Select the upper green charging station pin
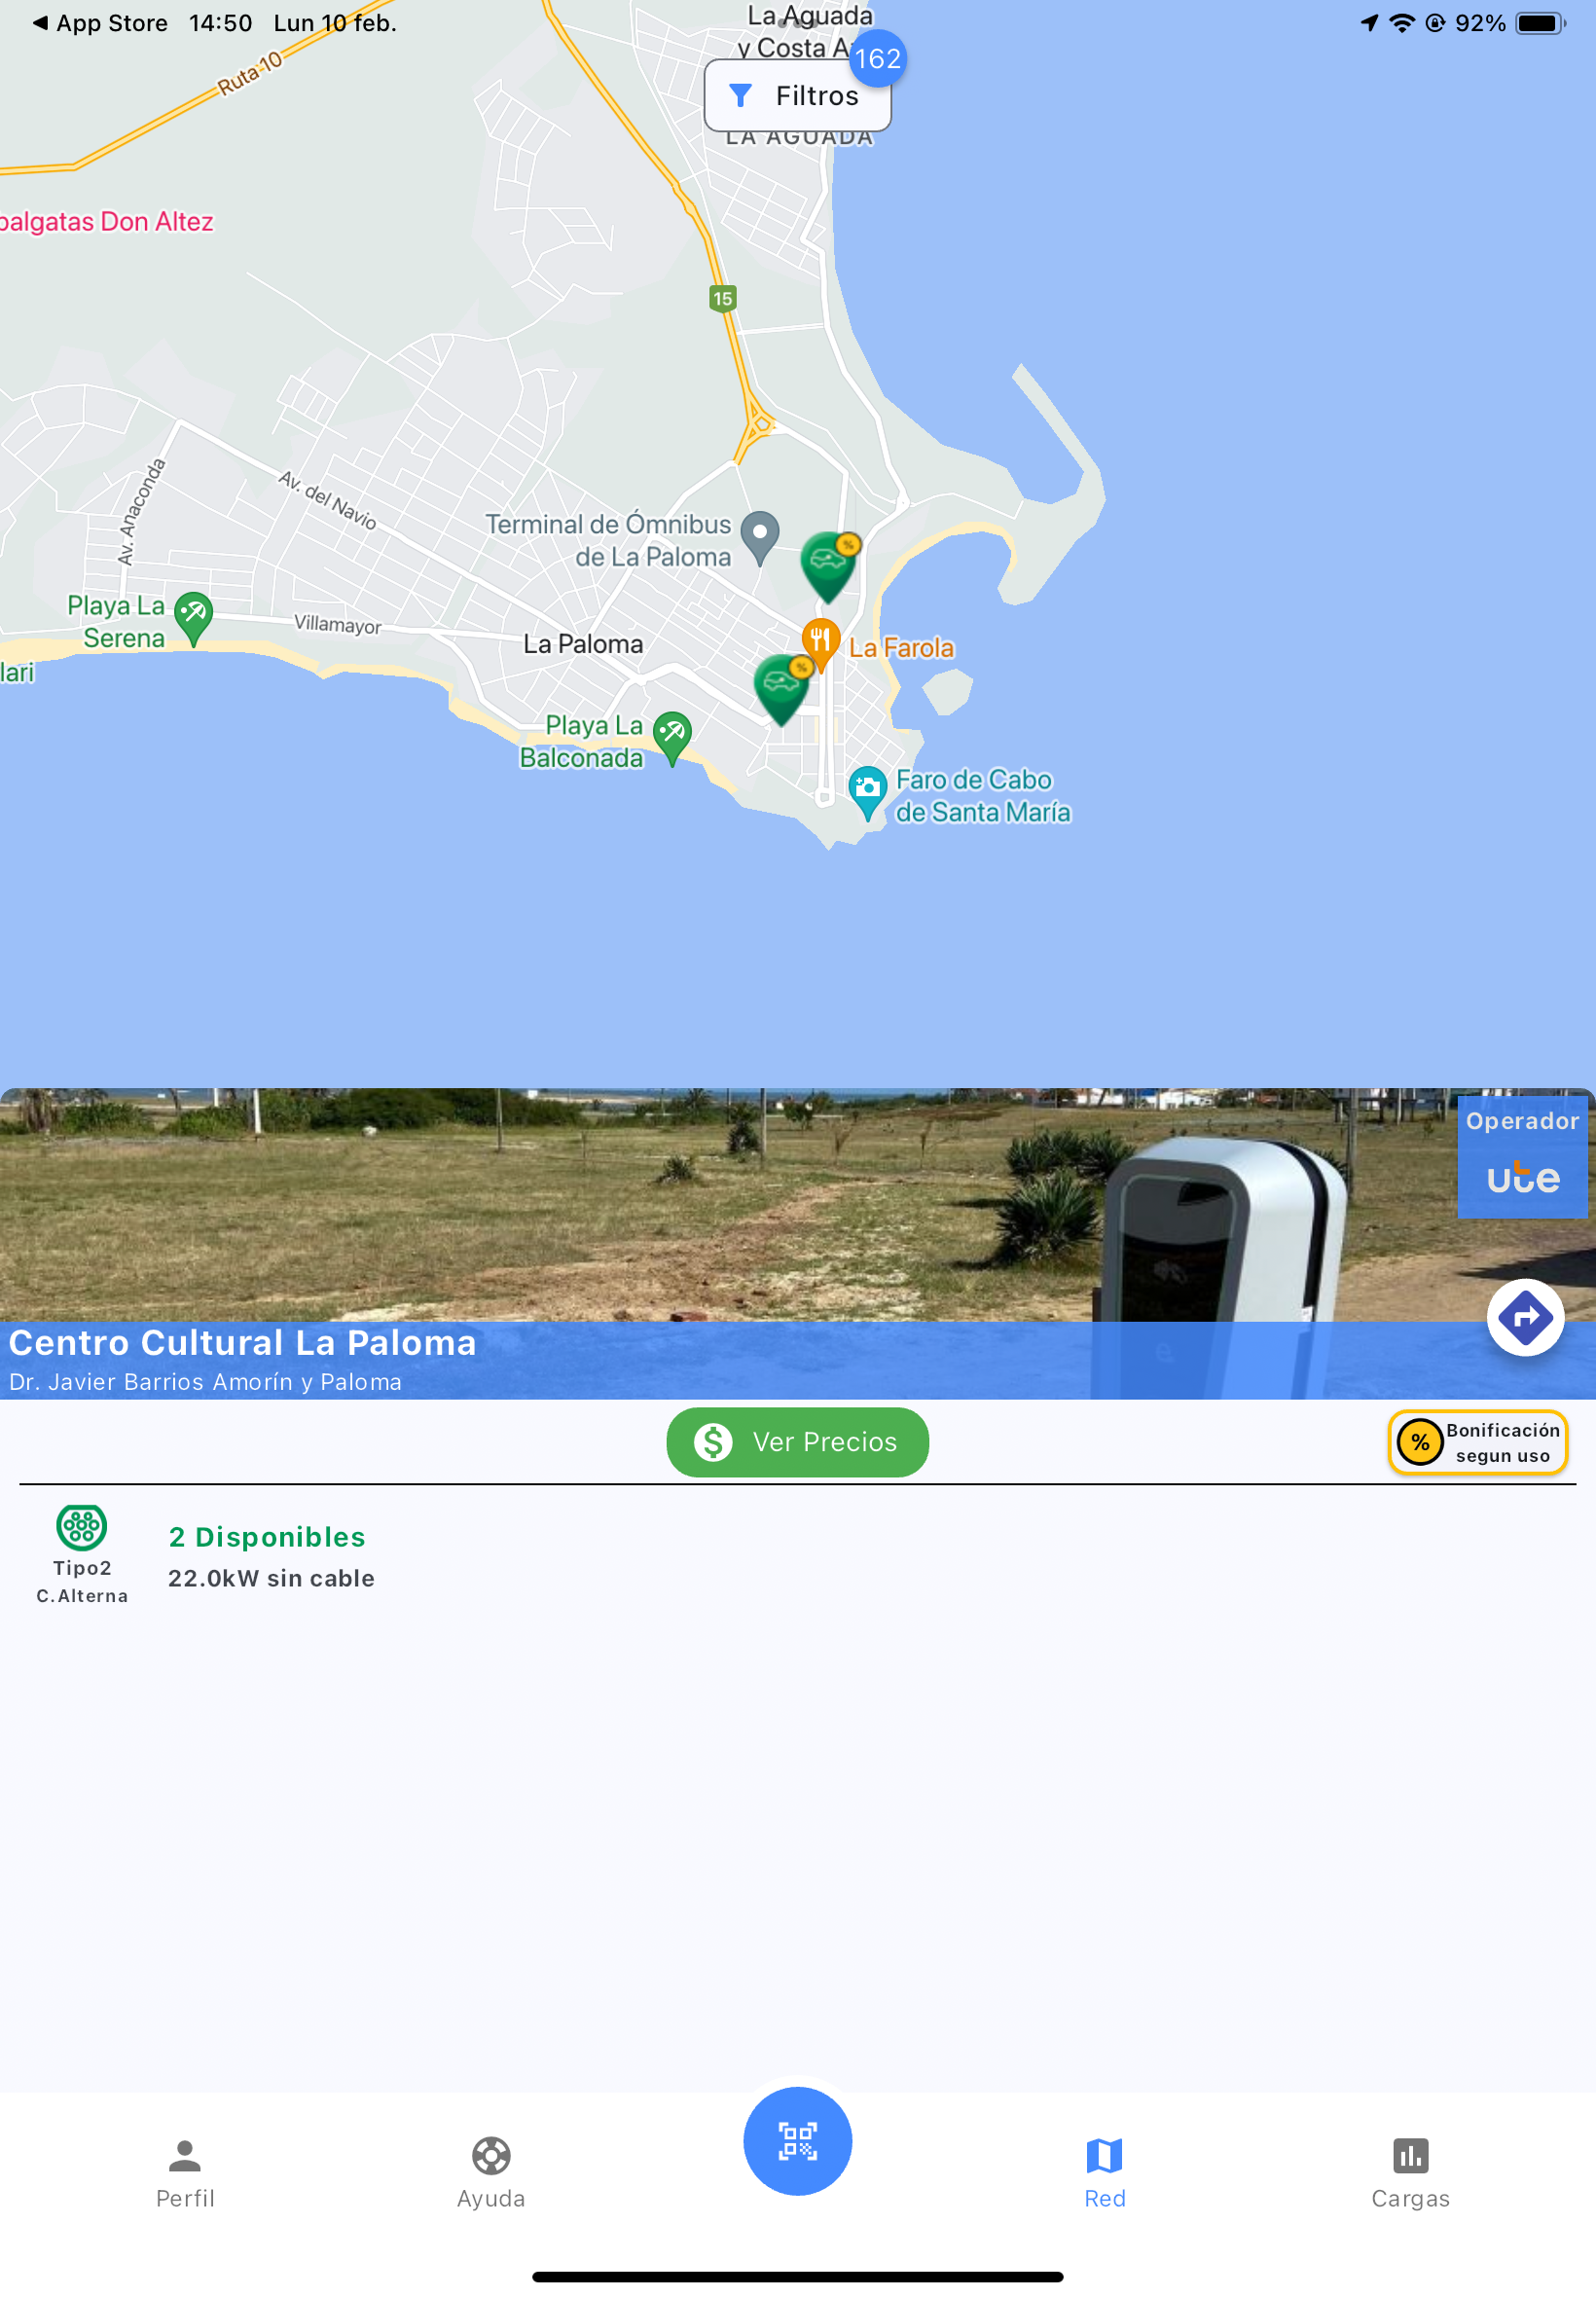The image size is (1596, 2297). pyautogui.click(x=829, y=566)
